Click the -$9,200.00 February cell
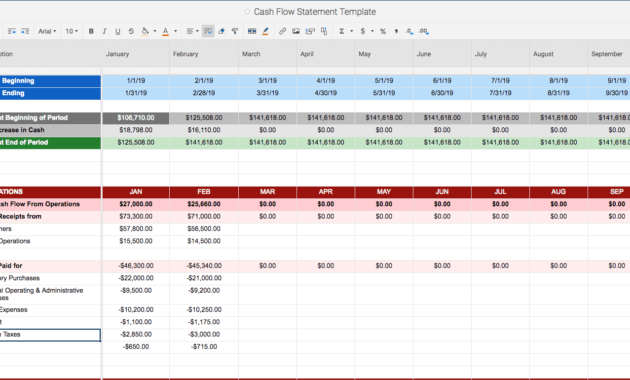This screenshot has height=380, width=630. pos(204,294)
